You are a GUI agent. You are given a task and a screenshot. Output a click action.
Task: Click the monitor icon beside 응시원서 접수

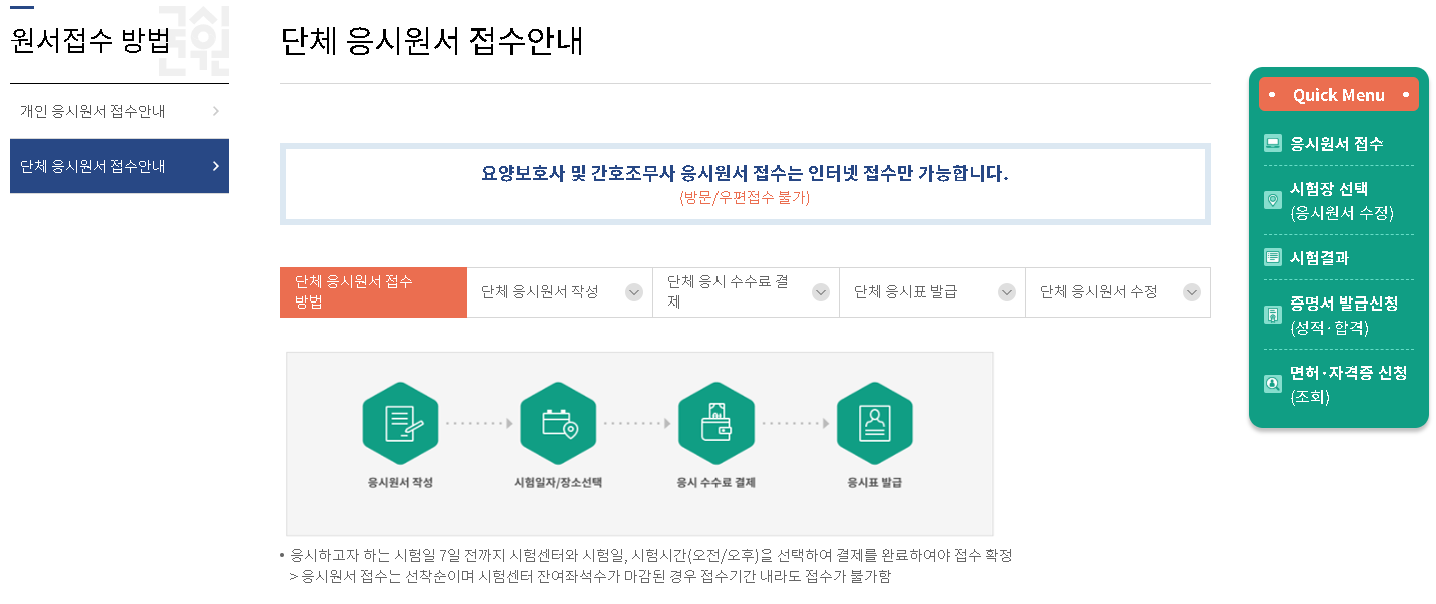point(1272,143)
